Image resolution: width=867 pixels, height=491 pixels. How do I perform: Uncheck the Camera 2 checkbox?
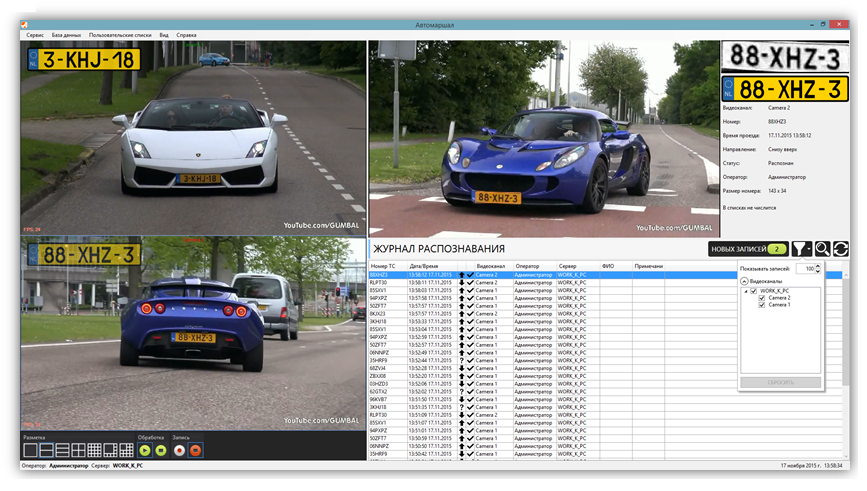[761, 298]
